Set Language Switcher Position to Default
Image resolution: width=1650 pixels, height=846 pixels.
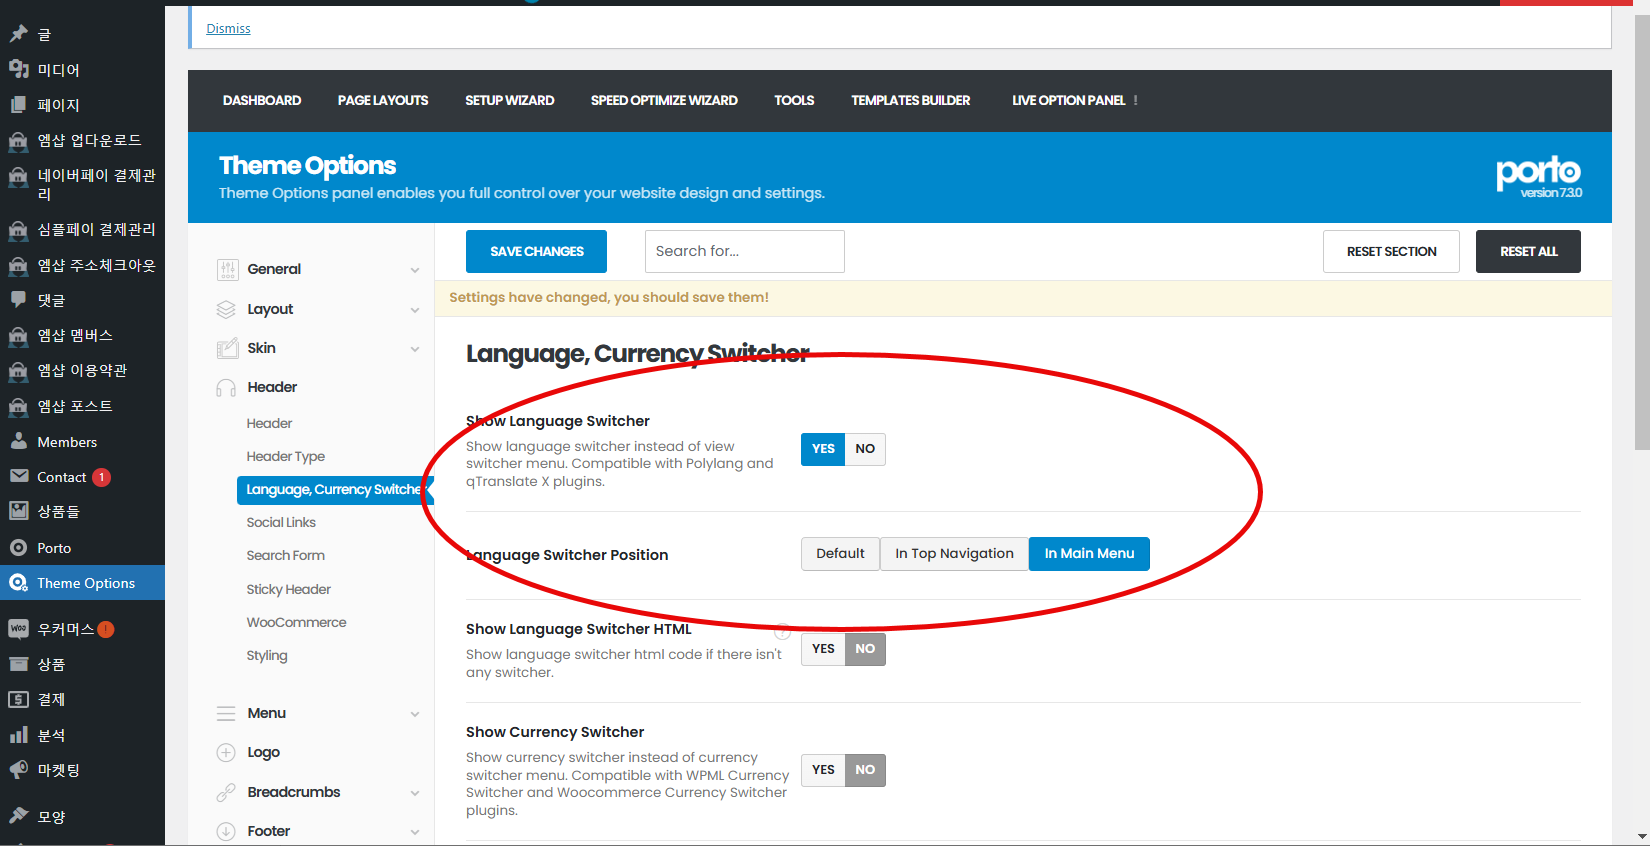[840, 554]
